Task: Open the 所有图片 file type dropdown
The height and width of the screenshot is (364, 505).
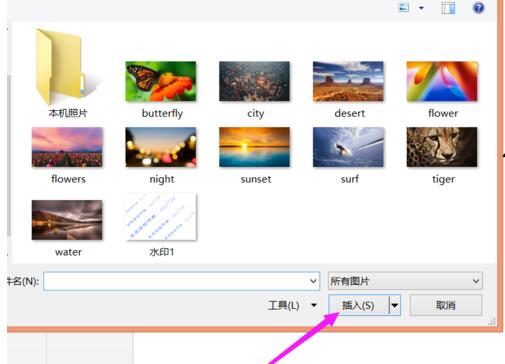Action: coord(405,281)
